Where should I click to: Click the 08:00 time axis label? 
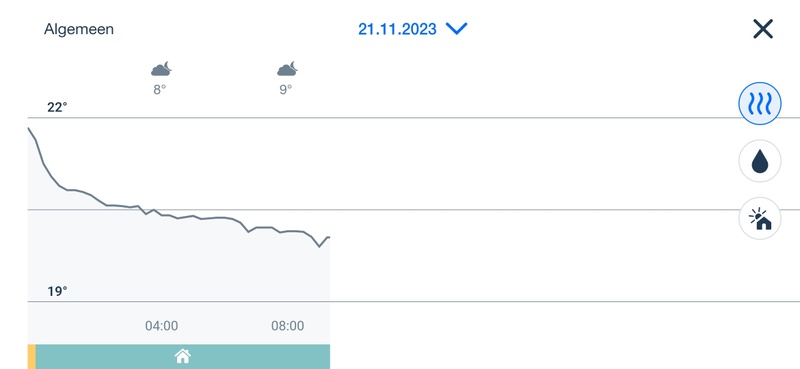click(288, 326)
